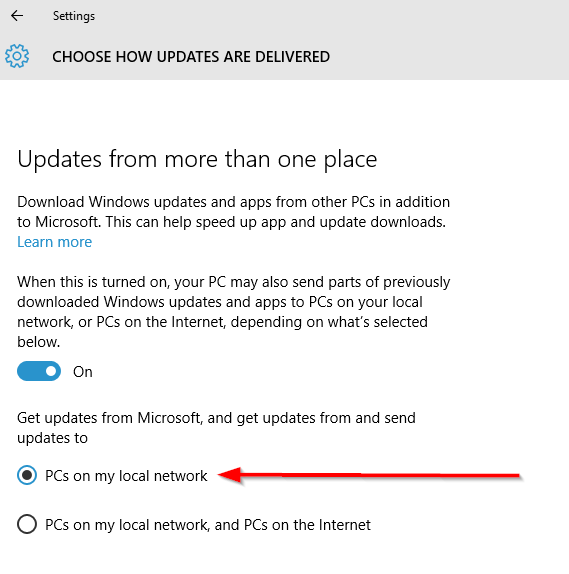569x574 pixels.
Task: Go back using the left arrow
Action: point(17,16)
